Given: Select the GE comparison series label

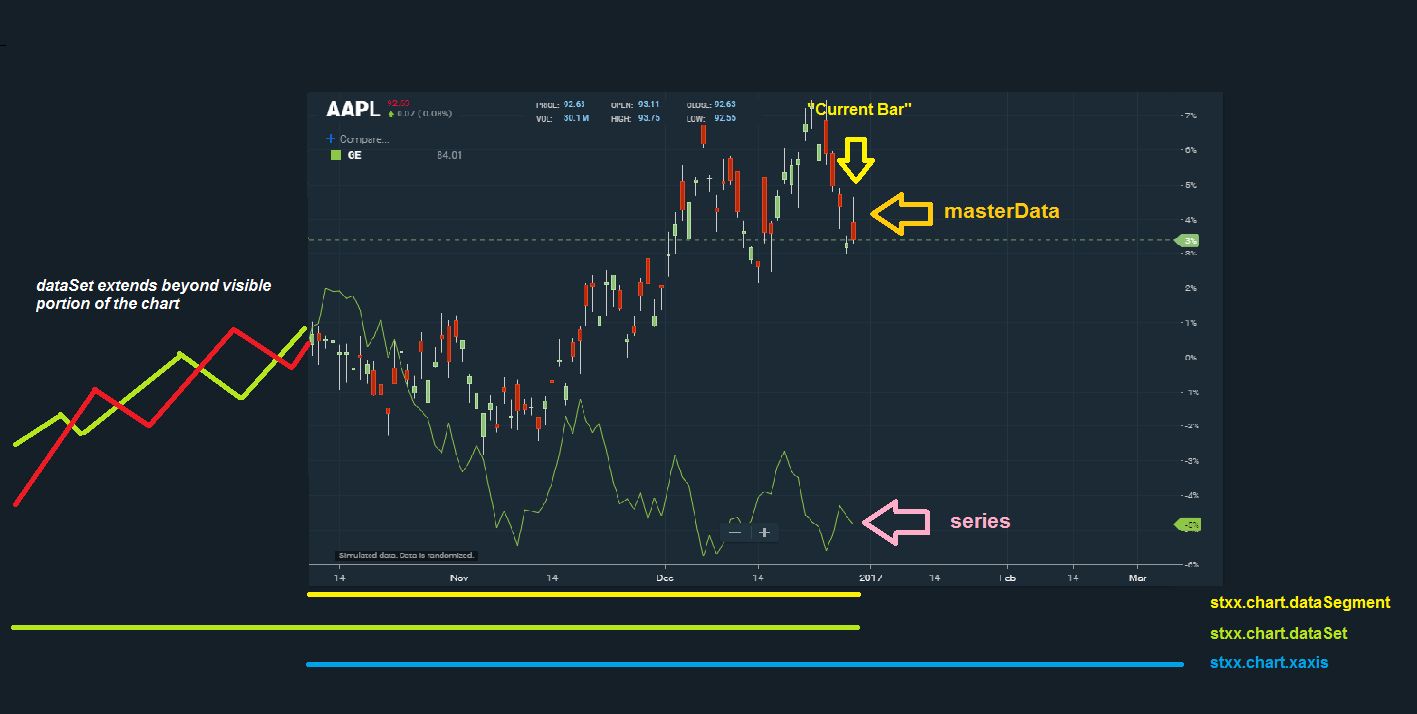Looking at the screenshot, I should click(x=354, y=155).
